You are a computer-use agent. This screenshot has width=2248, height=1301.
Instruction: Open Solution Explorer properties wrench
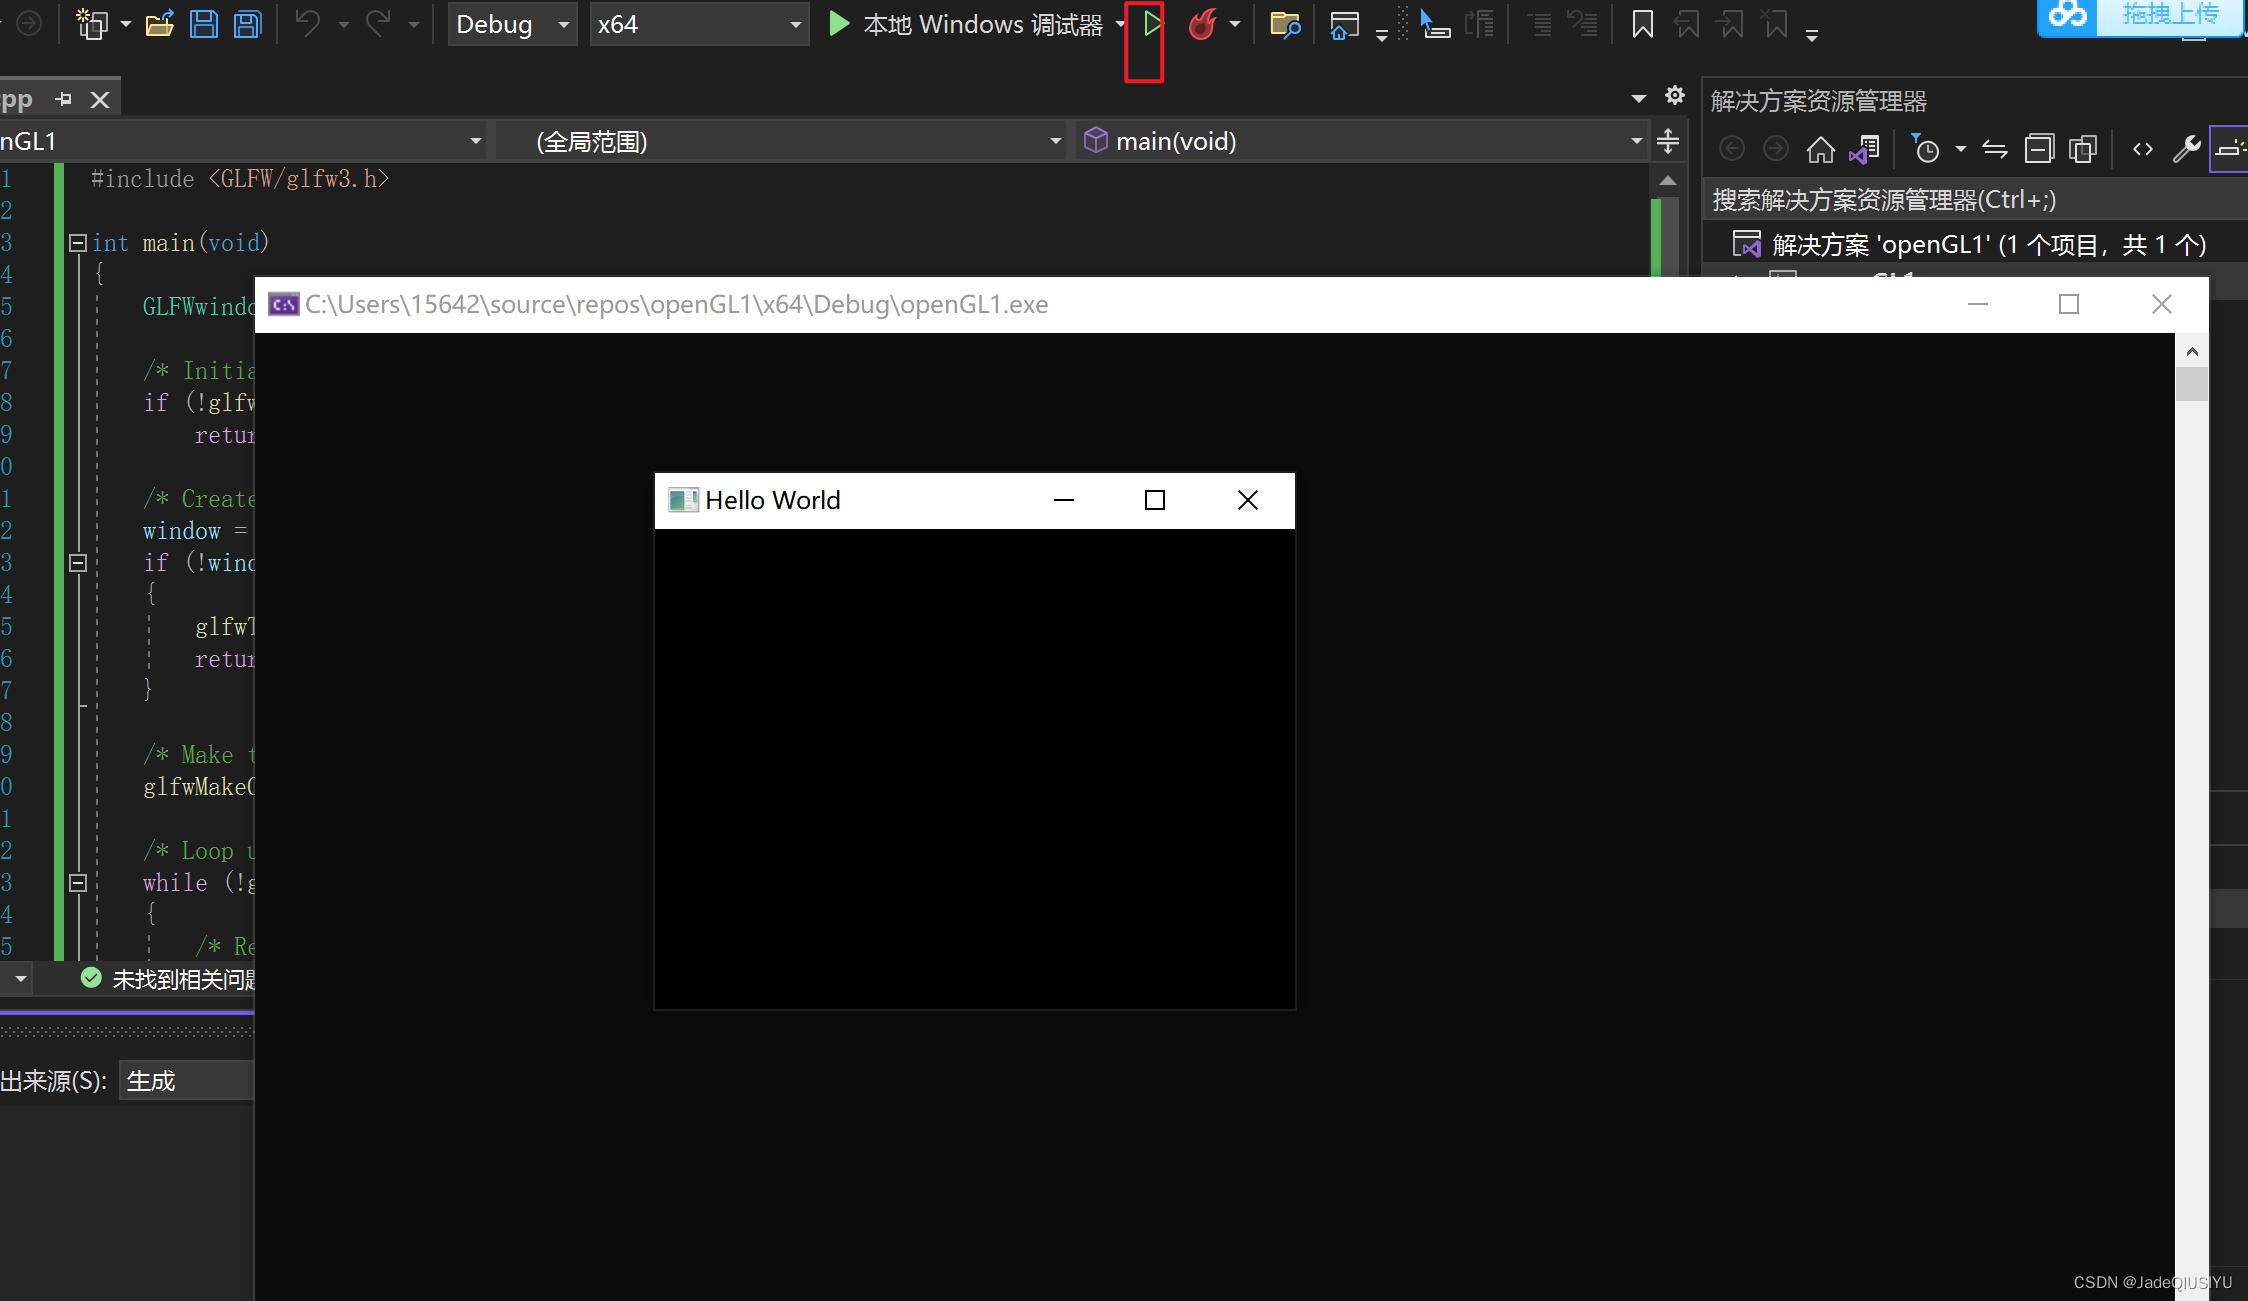2186,150
